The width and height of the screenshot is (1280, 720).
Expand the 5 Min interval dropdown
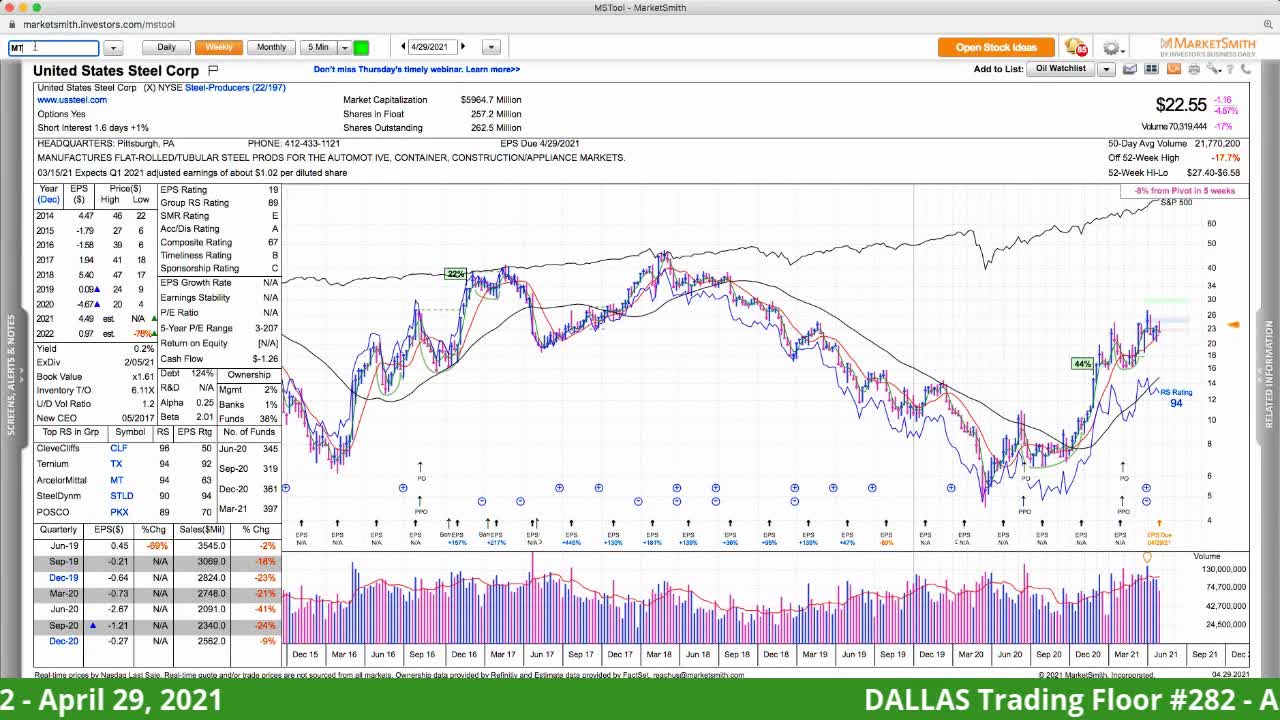344,47
